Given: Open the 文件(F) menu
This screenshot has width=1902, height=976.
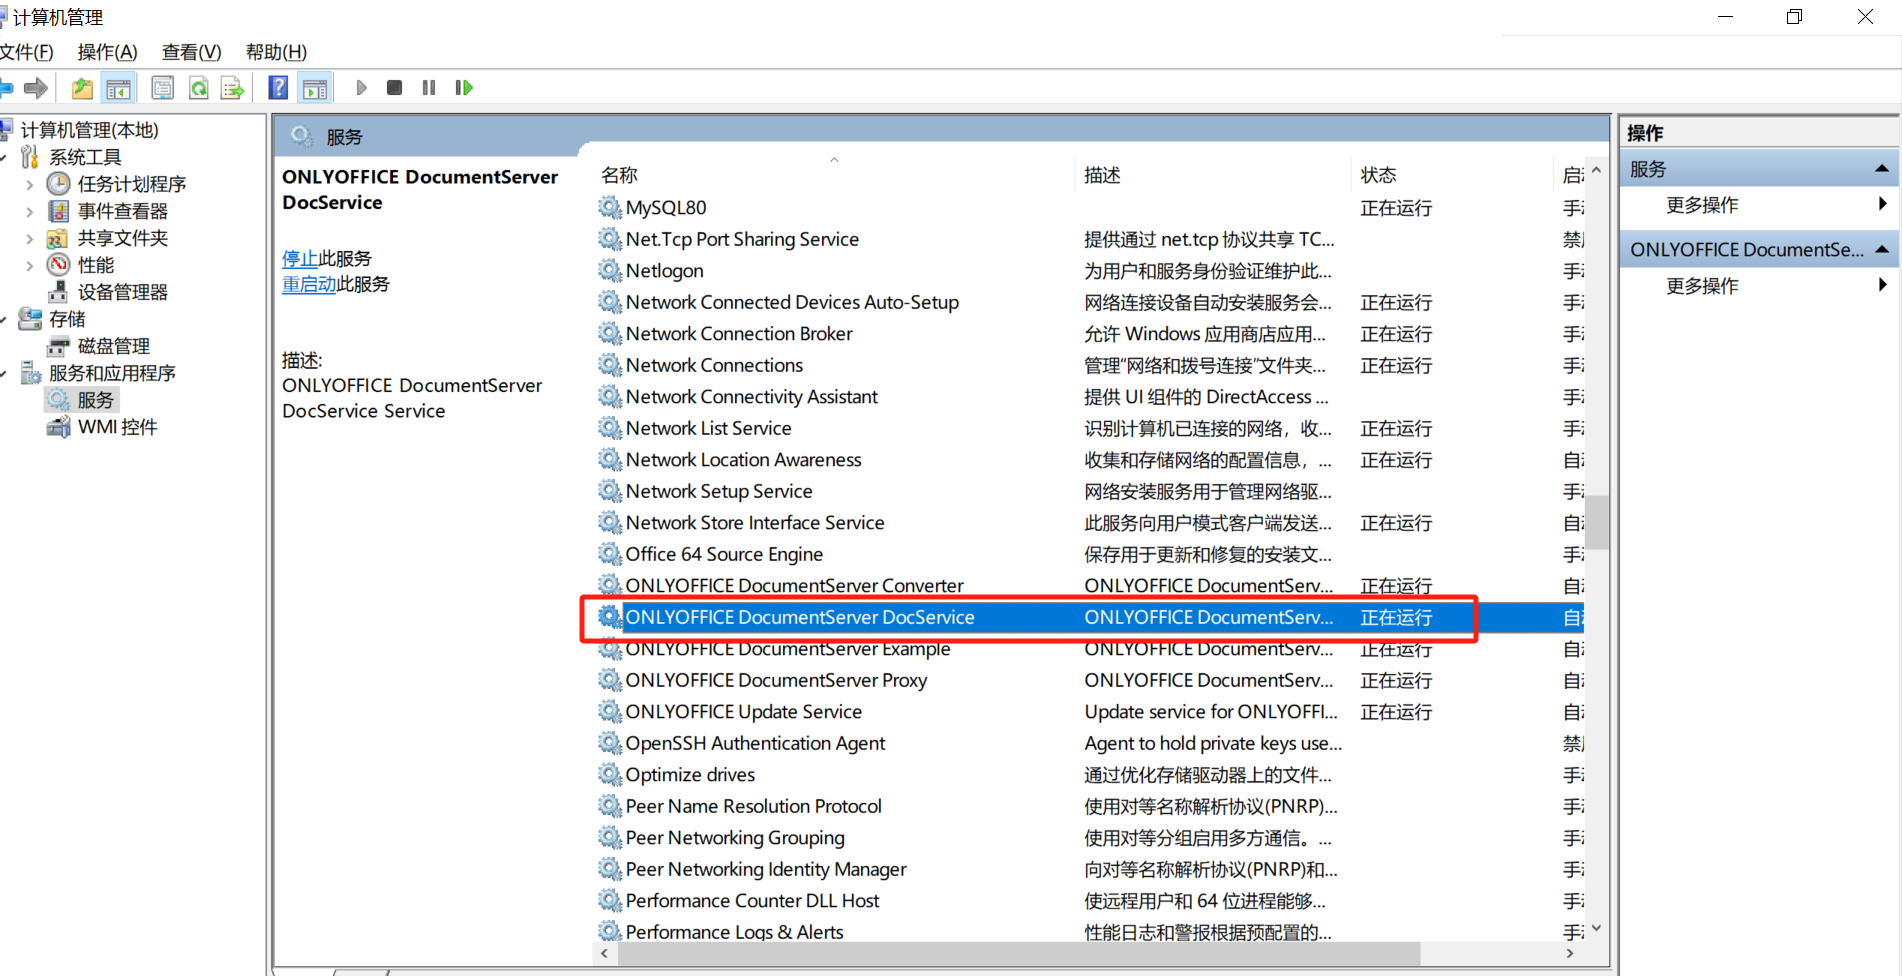Looking at the screenshot, I should click(x=27, y=52).
